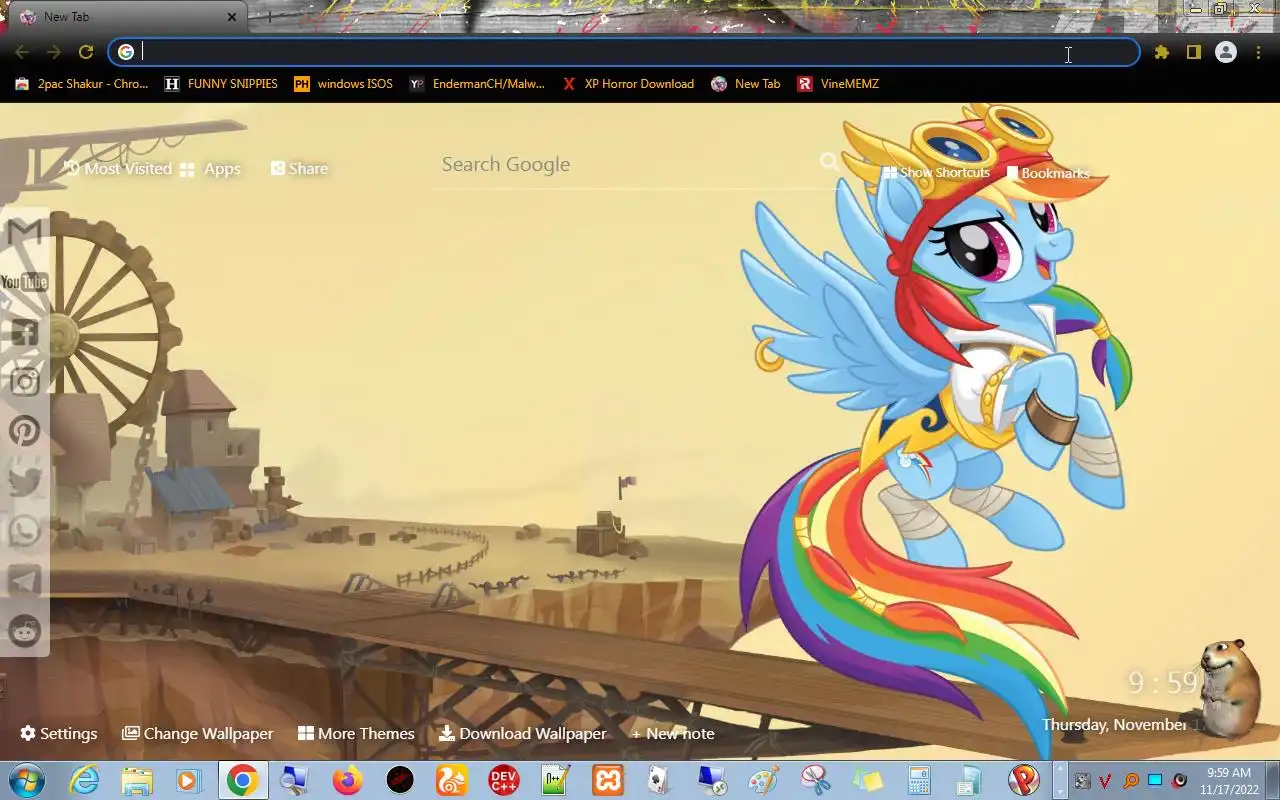Click the 9:59 clock widget
Viewport: 1280px width, 800px height.
tap(1162, 683)
